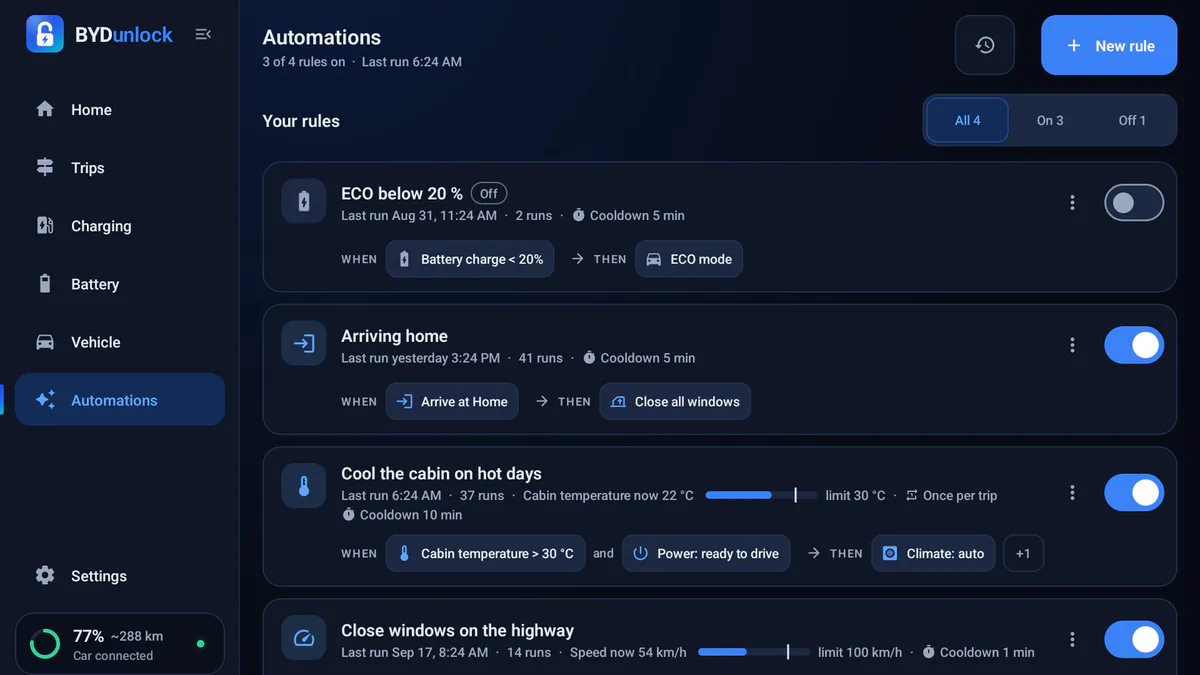Show the All 4 rules filter
1200x675 pixels.
tap(967, 120)
